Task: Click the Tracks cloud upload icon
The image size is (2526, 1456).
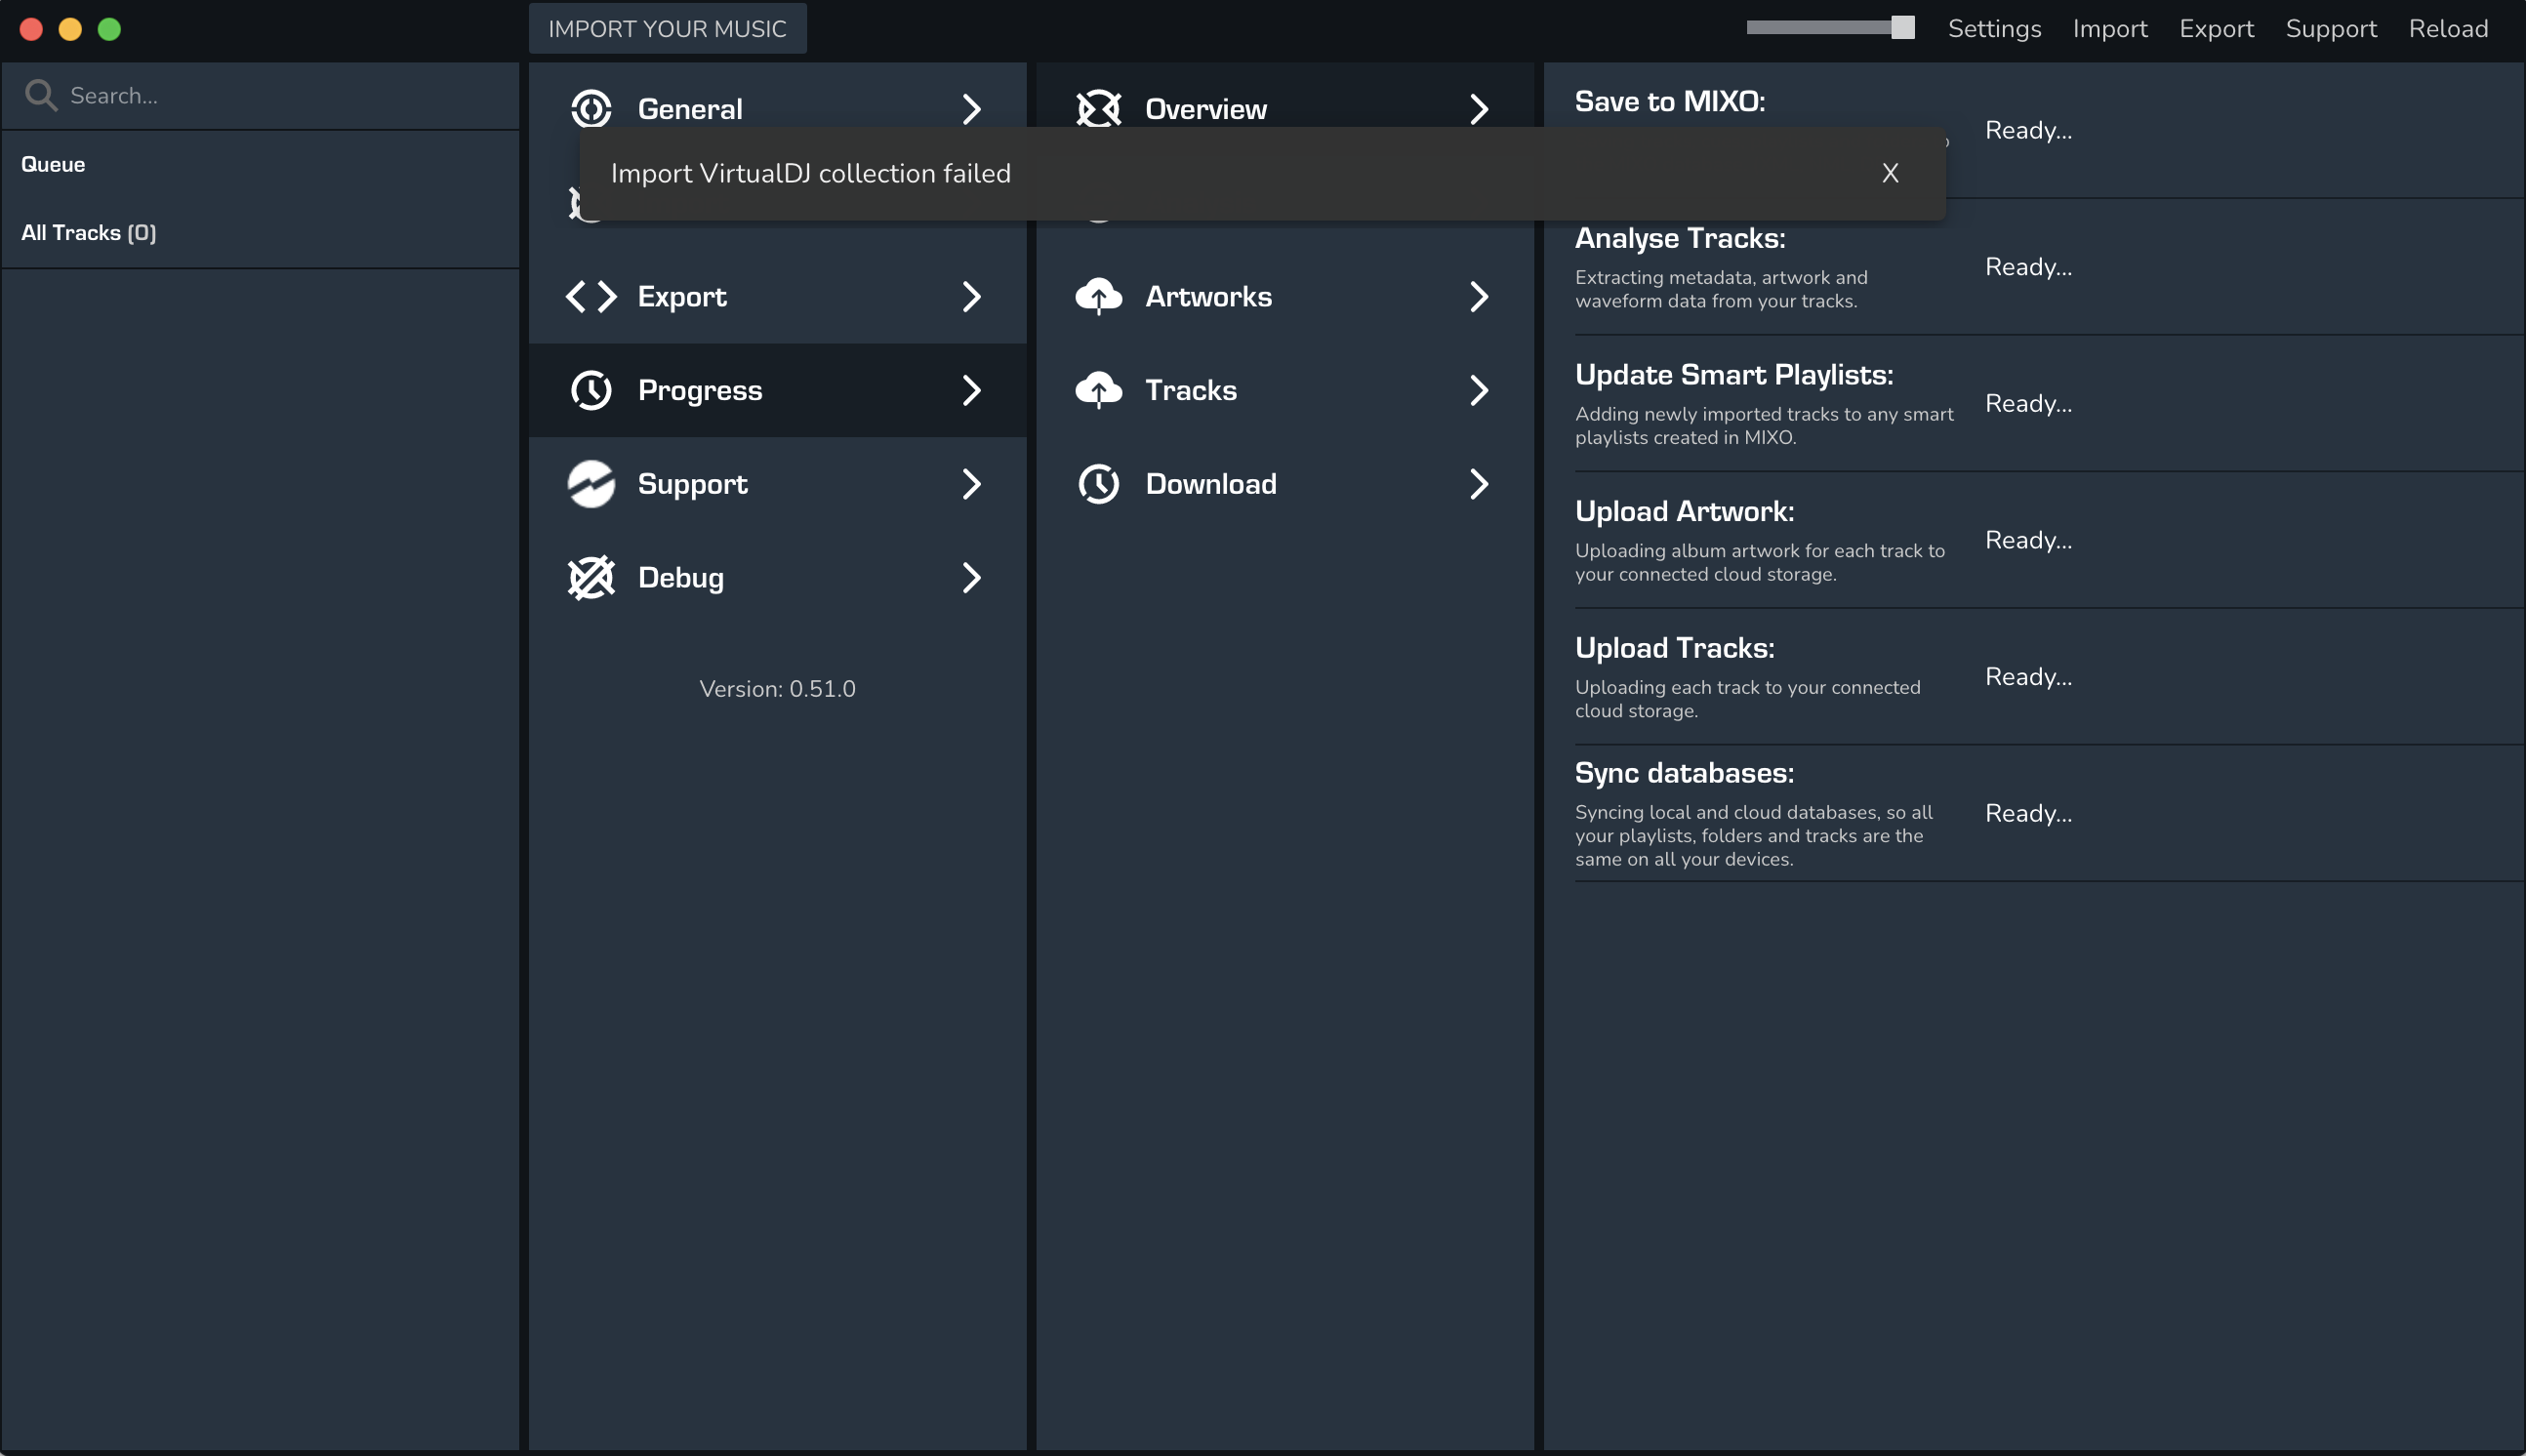Action: pos(1098,390)
